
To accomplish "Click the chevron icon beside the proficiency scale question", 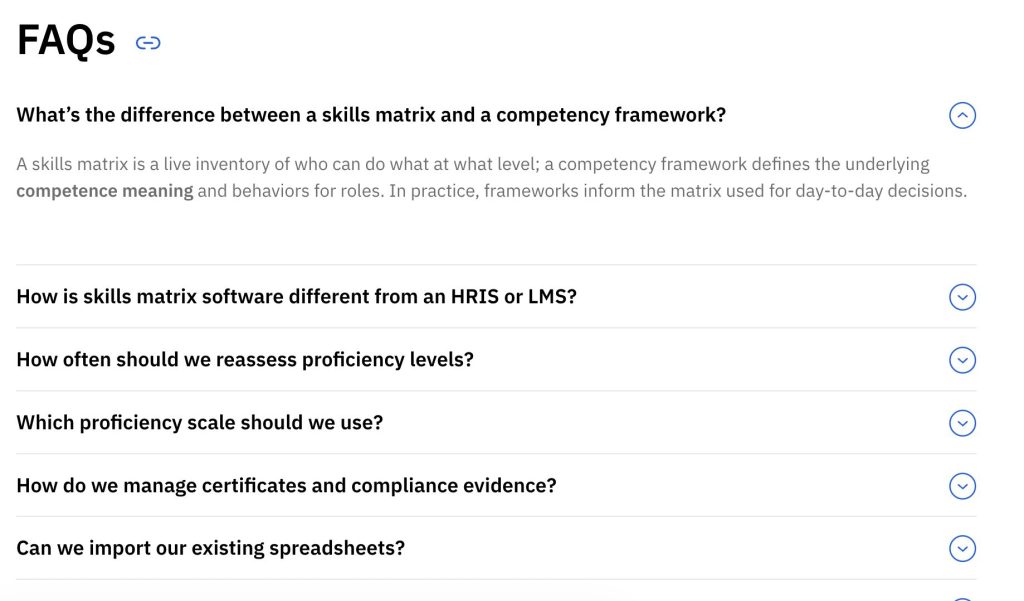I will click(962, 423).
